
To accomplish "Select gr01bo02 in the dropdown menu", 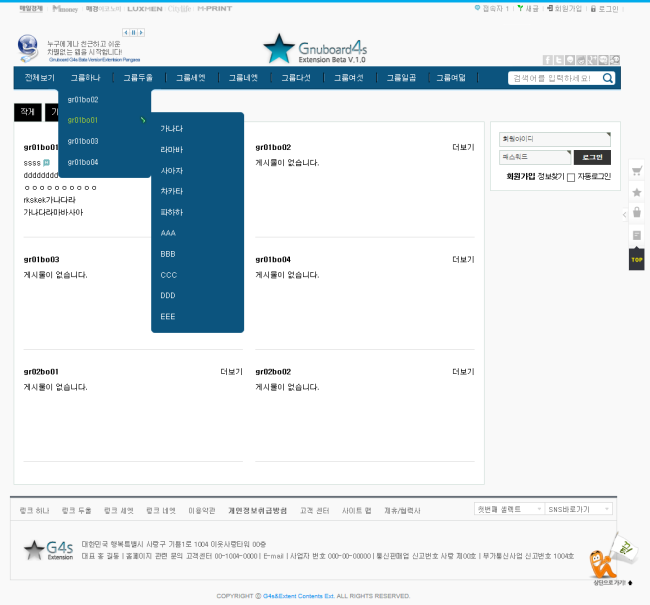I will tap(83, 100).
